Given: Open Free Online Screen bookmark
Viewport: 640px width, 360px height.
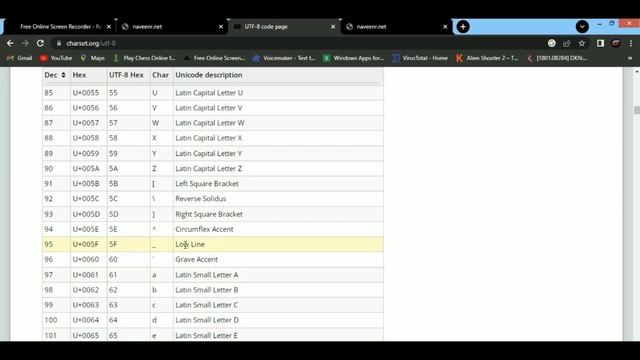Looking at the screenshot, I should pyautogui.click(x=214, y=58).
